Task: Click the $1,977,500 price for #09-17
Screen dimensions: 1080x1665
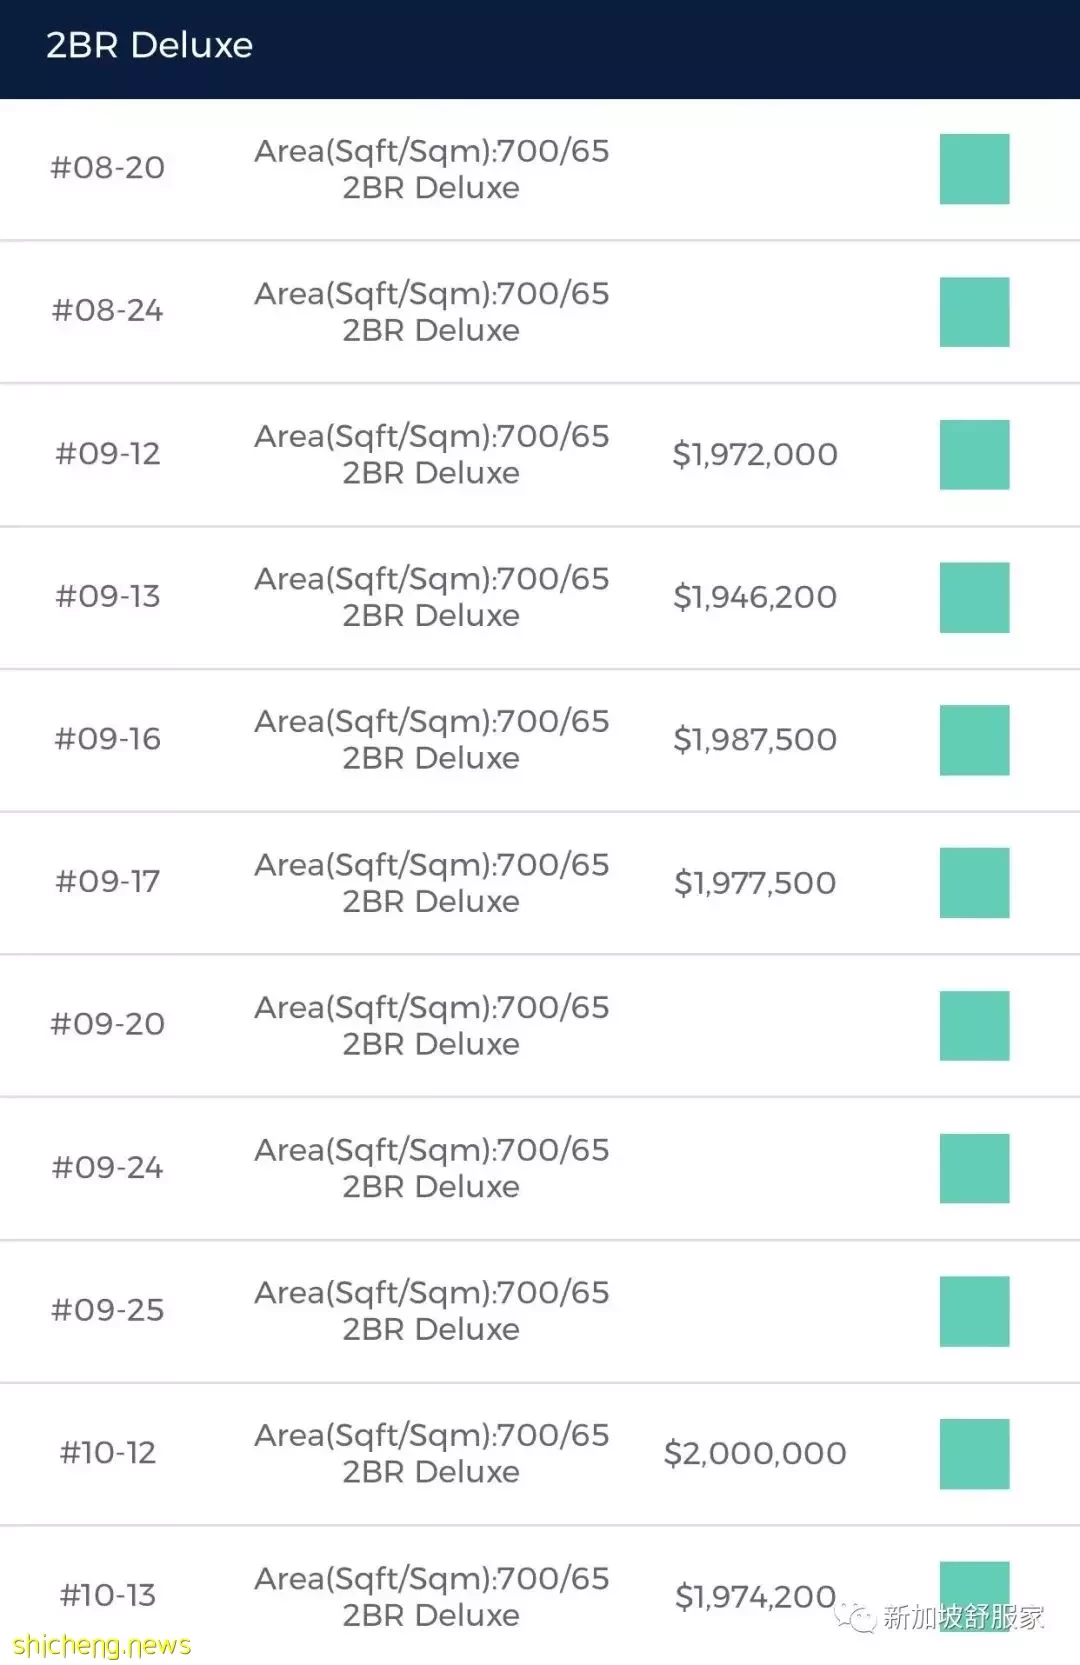Action: tap(755, 883)
